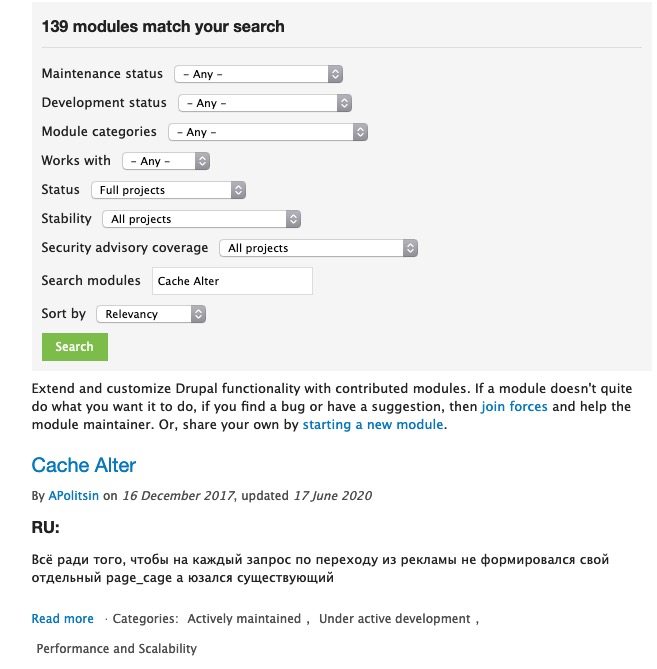
Task: Select the Actively maintained category
Action: (244, 619)
